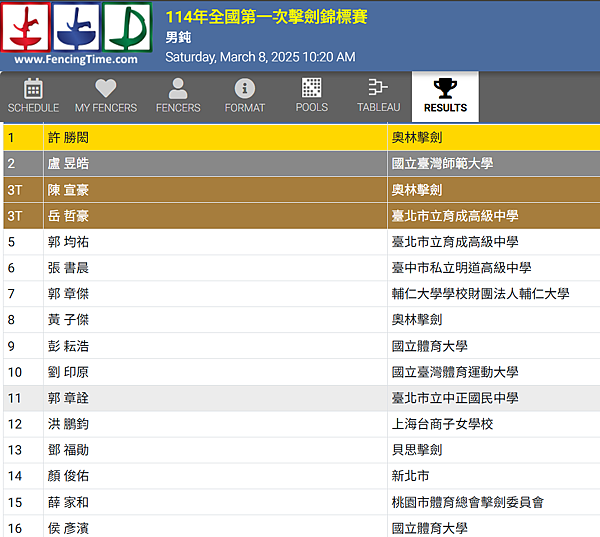The image size is (600, 537).
Task: Click tournament title 114年全國第一次擊劍錦標賽
Action: 266,17
